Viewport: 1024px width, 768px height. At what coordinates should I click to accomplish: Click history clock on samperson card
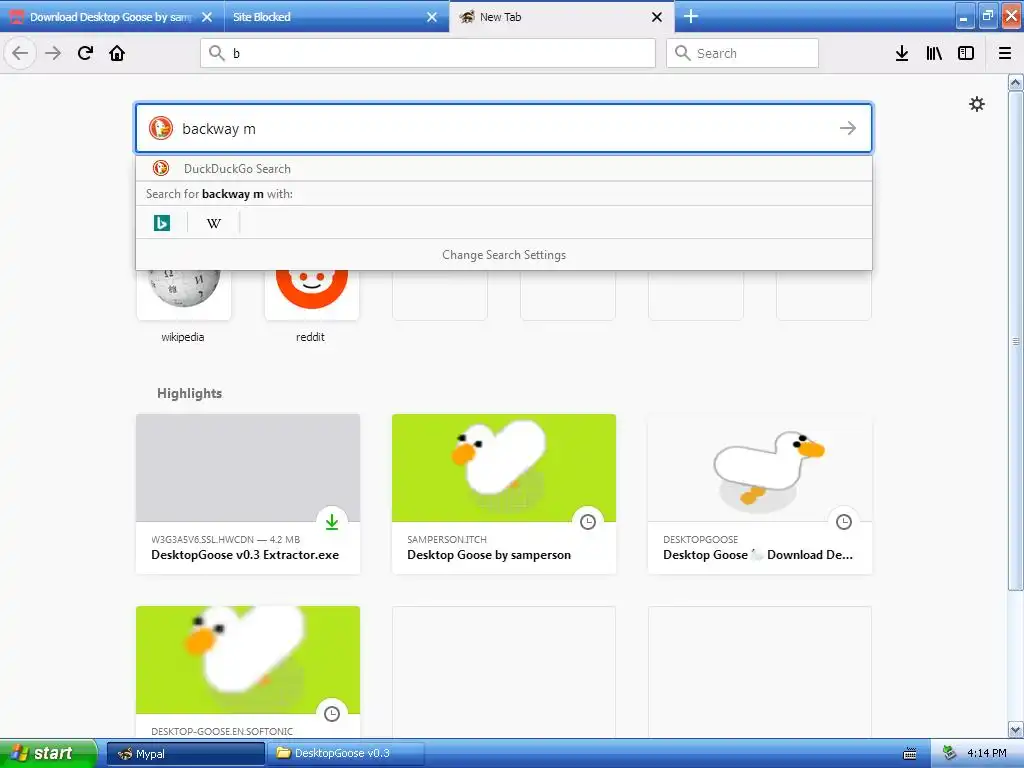pyautogui.click(x=588, y=522)
